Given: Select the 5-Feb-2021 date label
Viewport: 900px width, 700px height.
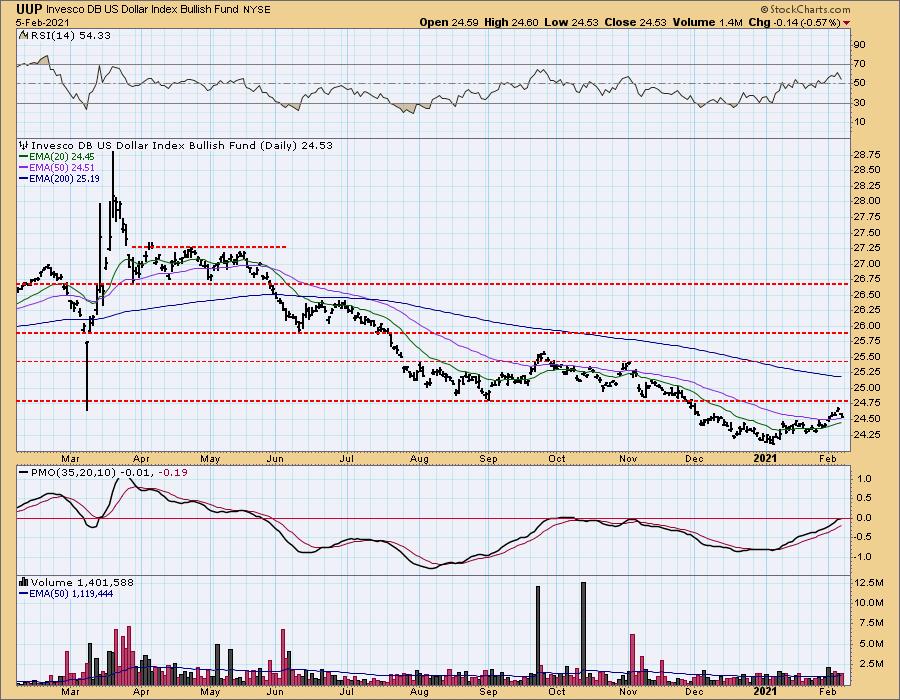Looking at the screenshot, I should (43, 22).
